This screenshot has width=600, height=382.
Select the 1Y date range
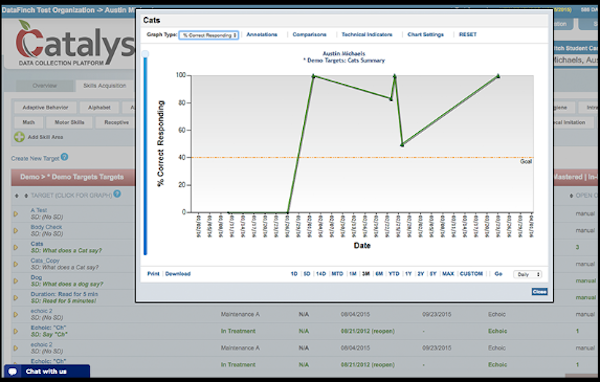coord(408,274)
